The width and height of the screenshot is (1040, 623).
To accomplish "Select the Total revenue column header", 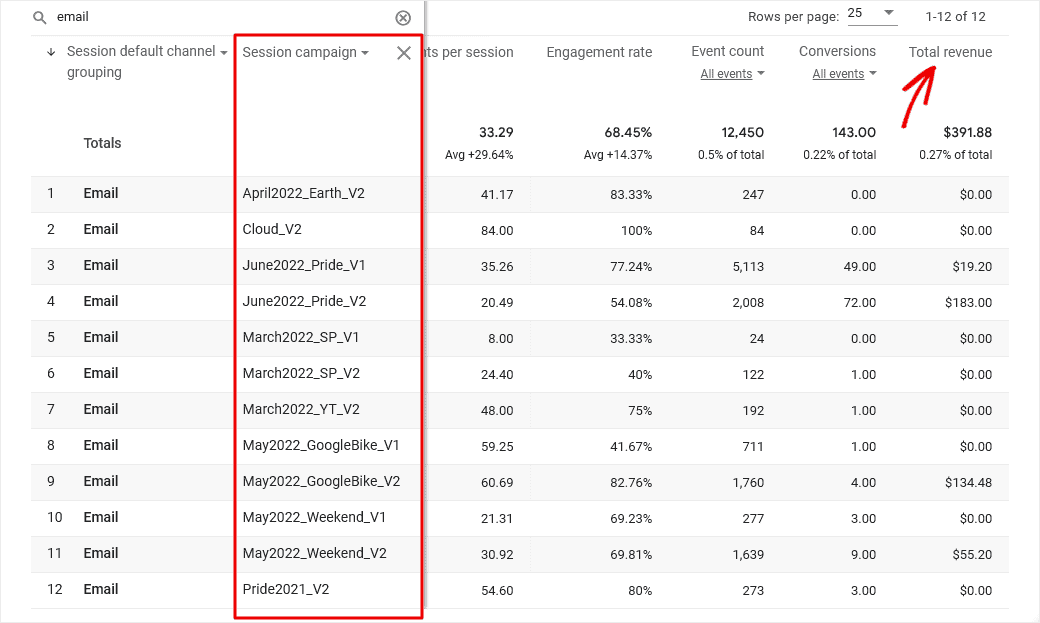I will [950, 52].
